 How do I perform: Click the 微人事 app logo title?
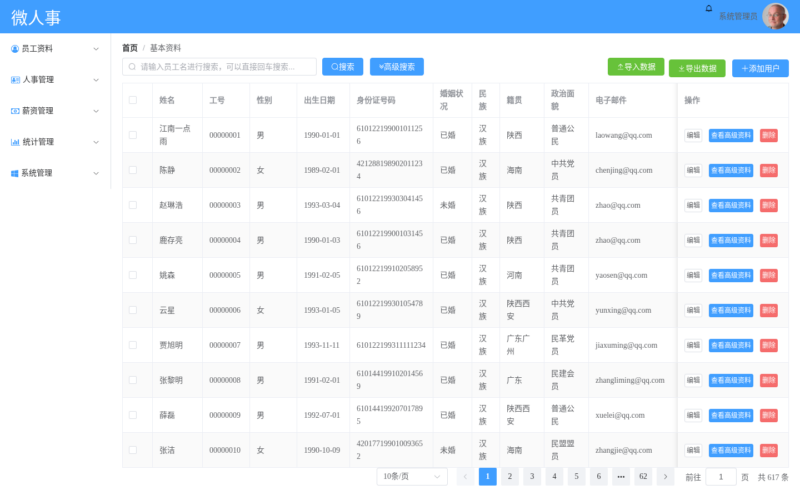pos(36,17)
